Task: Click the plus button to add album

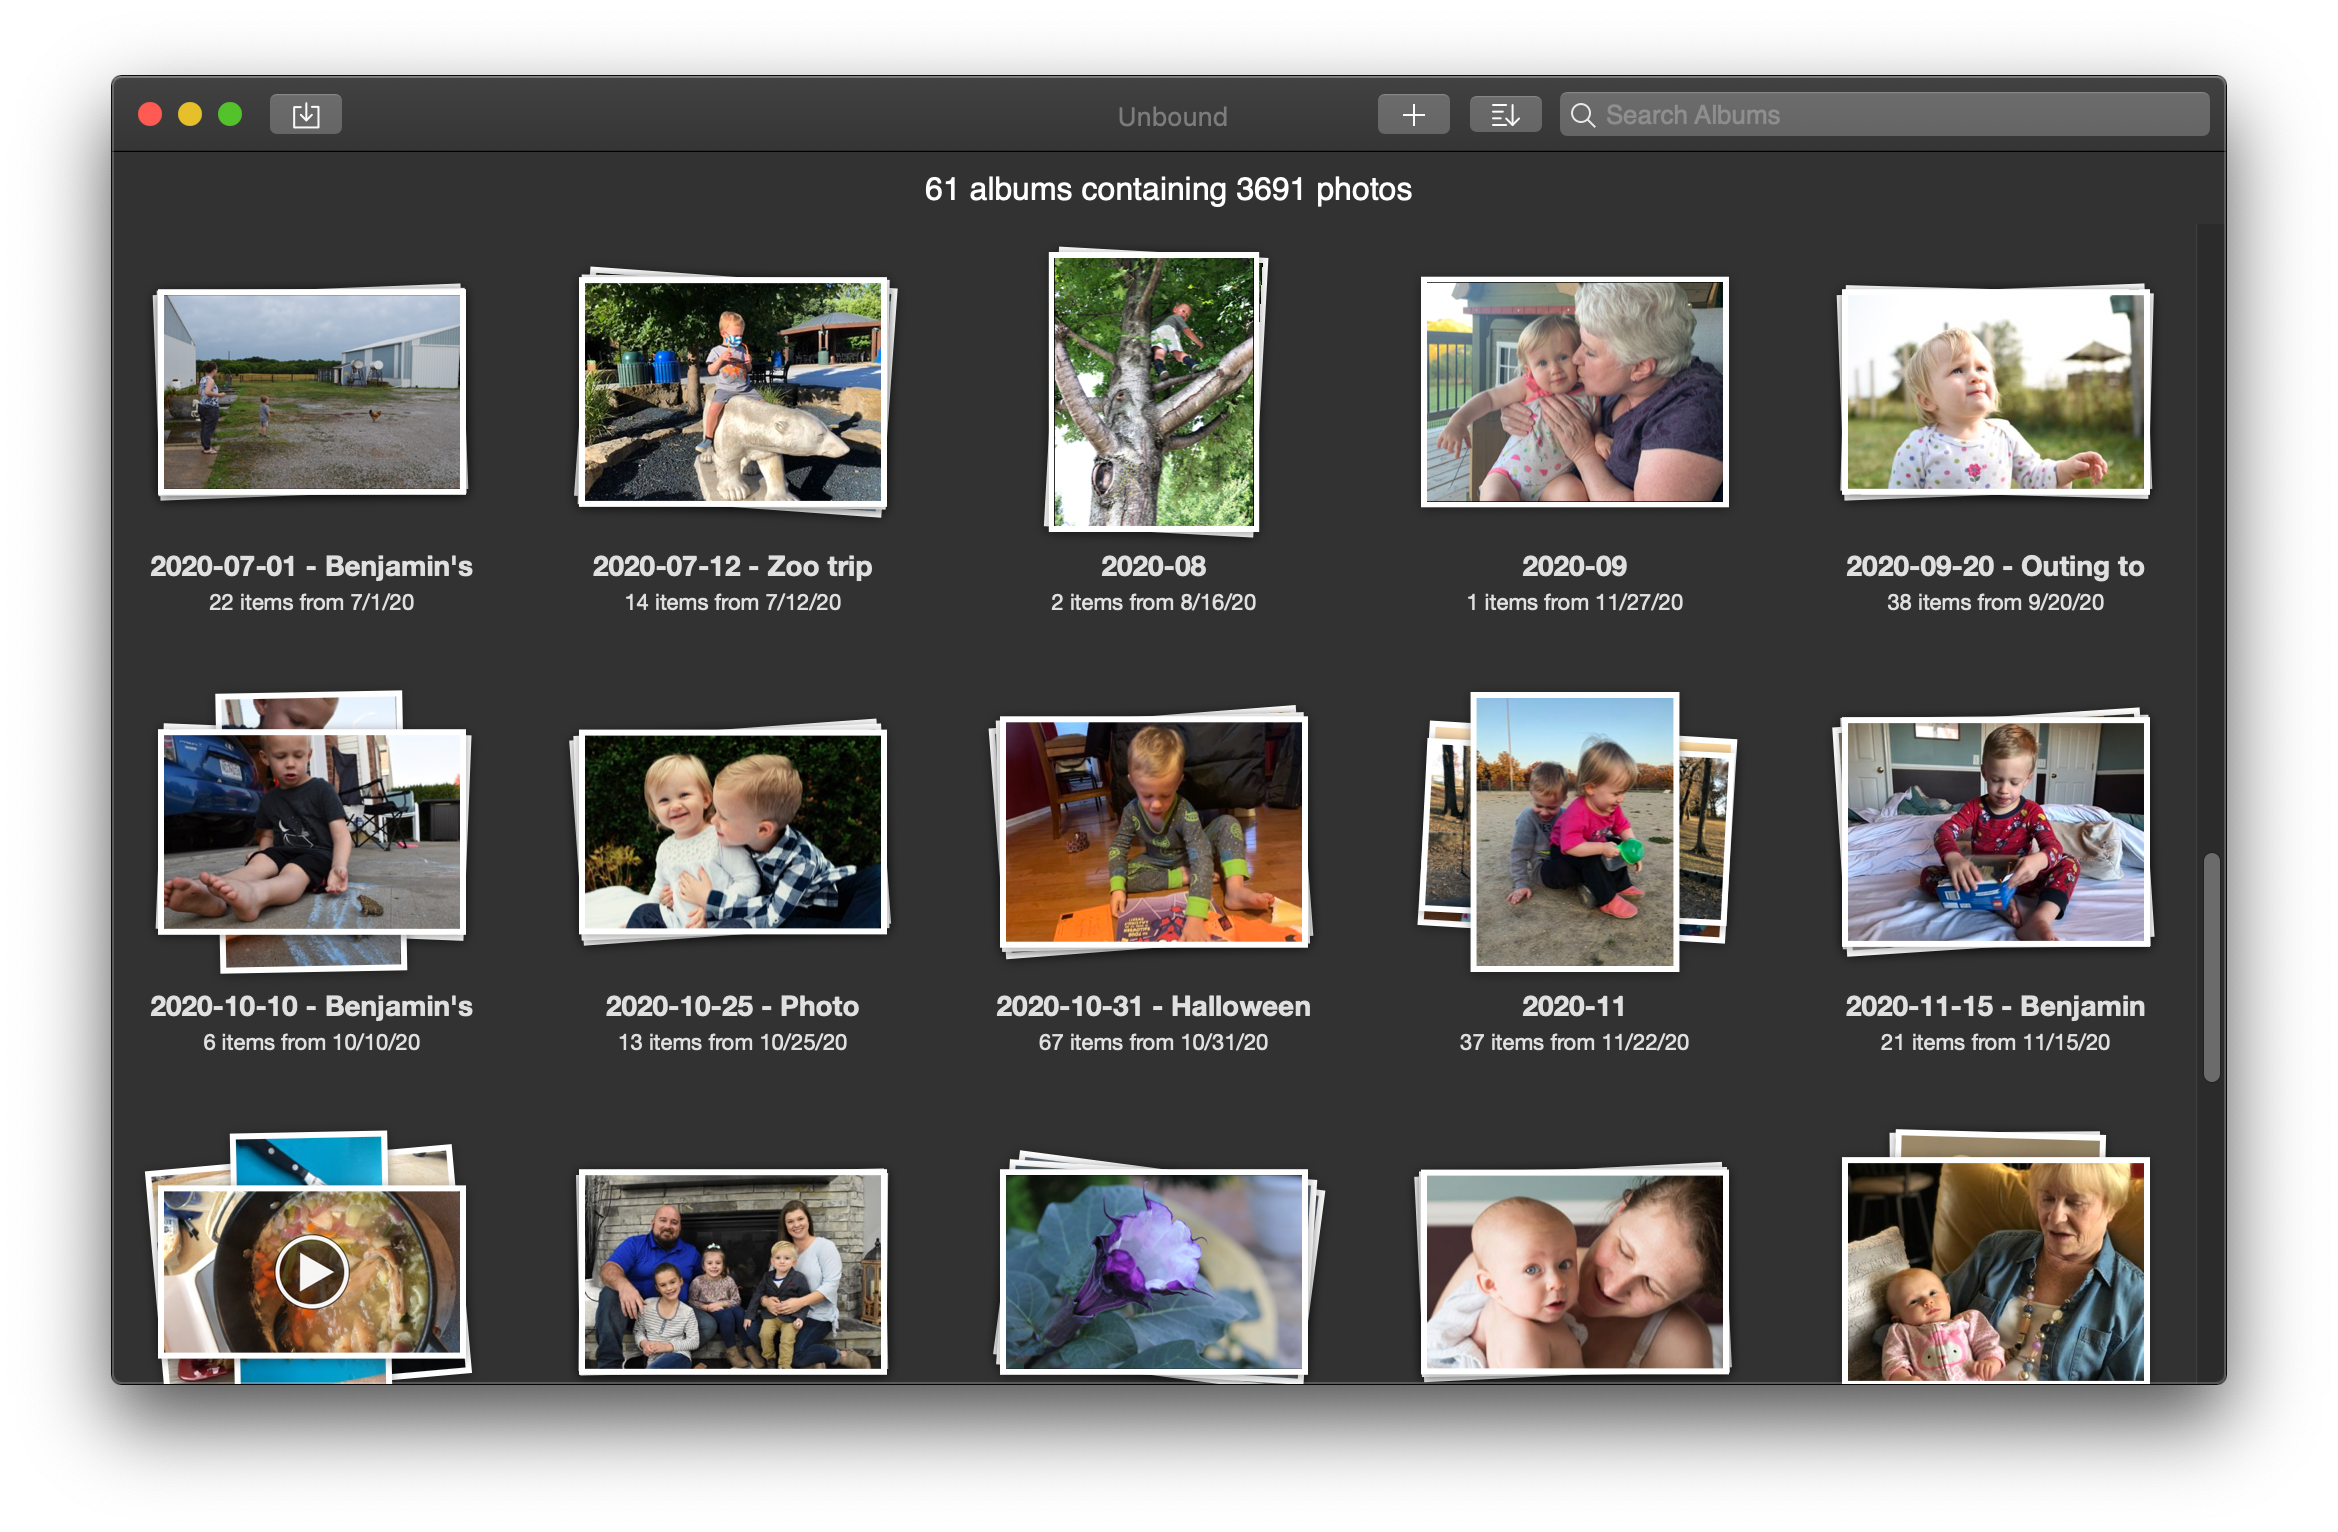Action: coord(1412,115)
